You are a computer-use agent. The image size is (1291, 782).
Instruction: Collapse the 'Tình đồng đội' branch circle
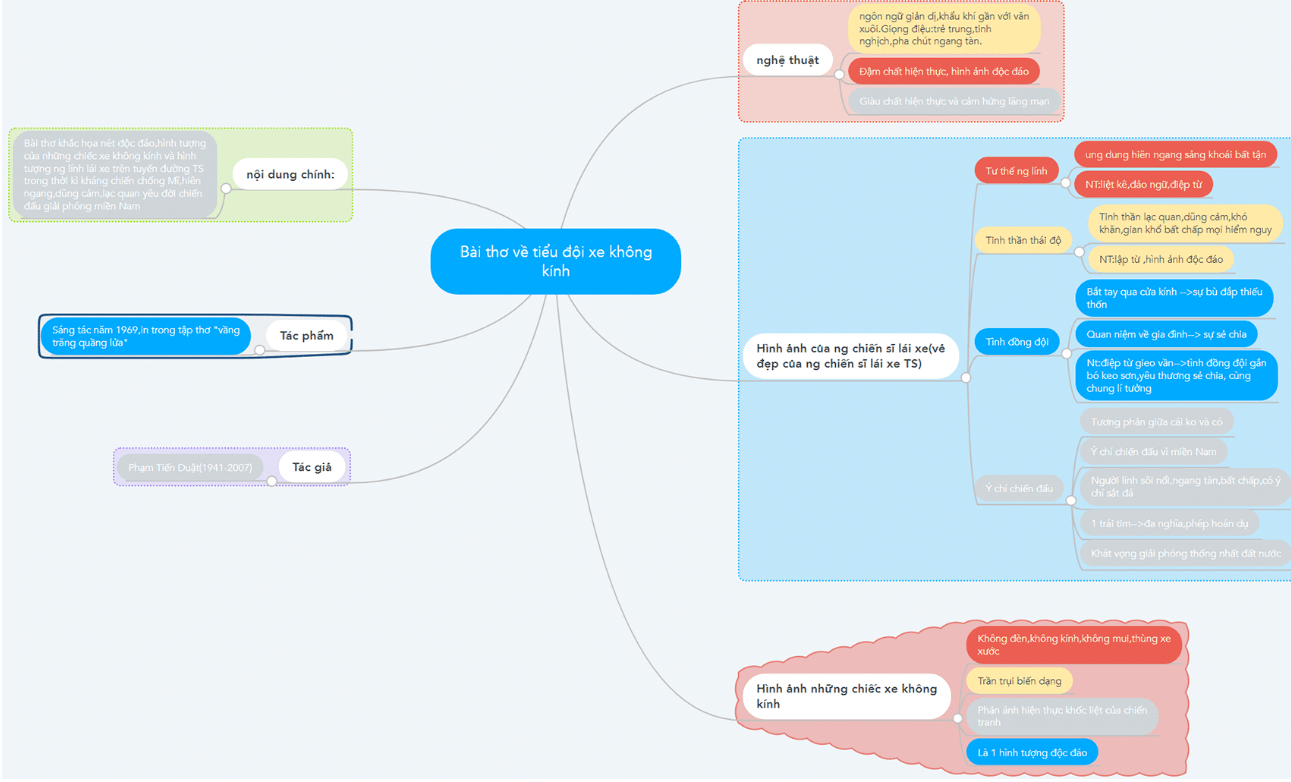[1067, 354]
